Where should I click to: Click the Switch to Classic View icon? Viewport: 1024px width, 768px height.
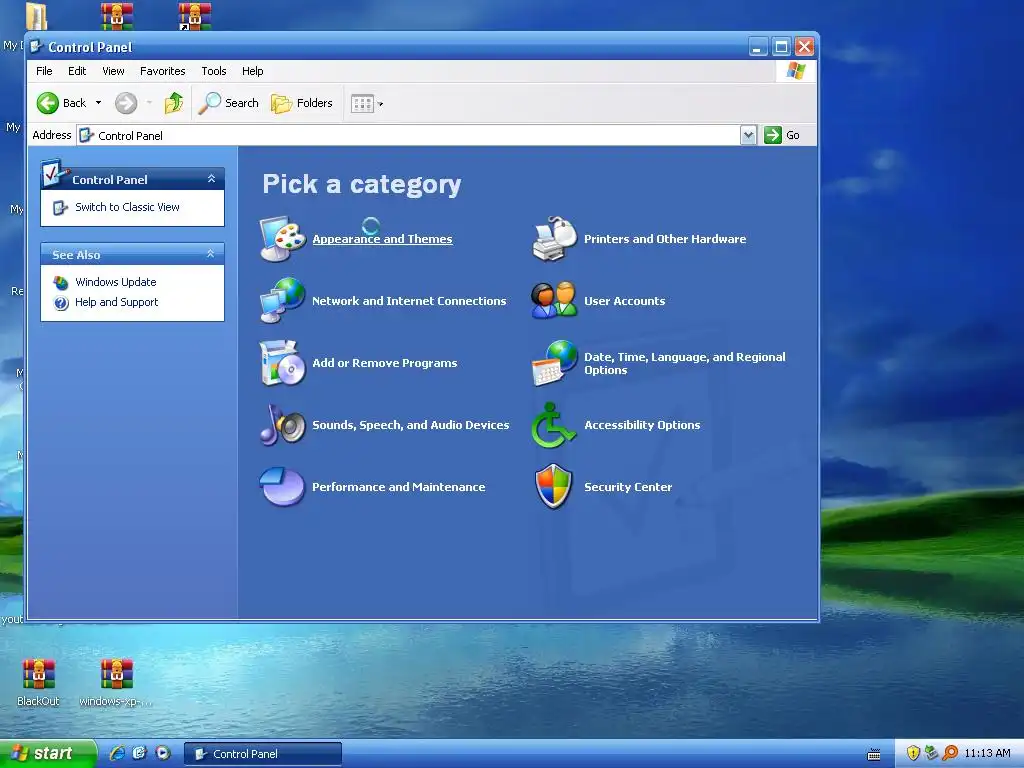click(x=60, y=208)
